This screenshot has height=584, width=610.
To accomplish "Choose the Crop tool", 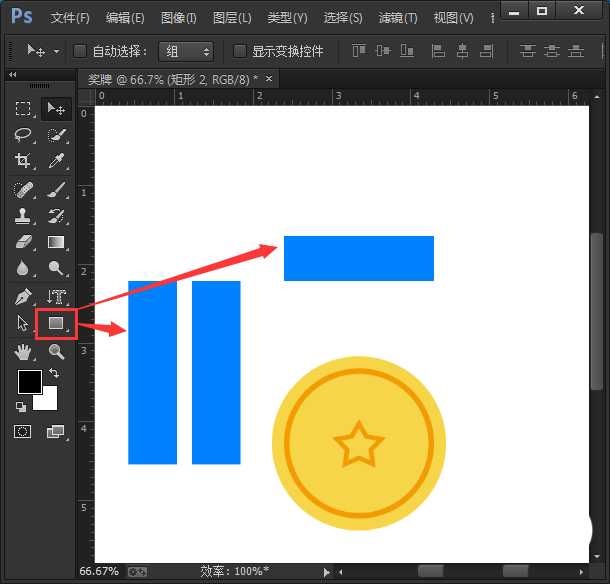I will click(x=24, y=161).
